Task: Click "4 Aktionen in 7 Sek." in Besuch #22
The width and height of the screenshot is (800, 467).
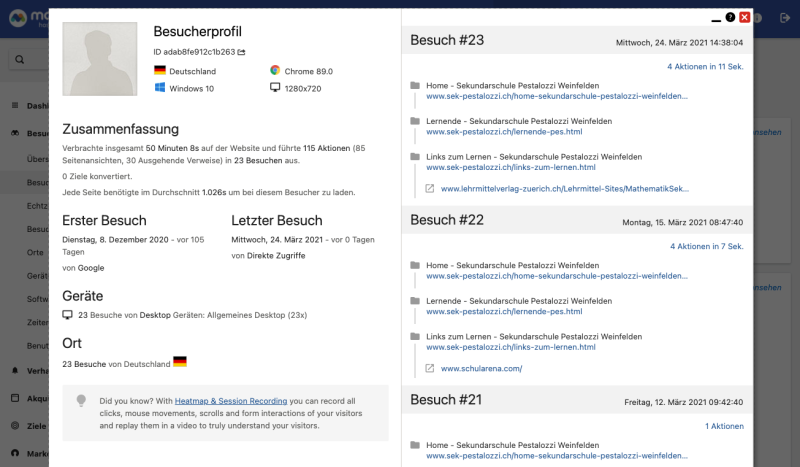Action: [707, 246]
